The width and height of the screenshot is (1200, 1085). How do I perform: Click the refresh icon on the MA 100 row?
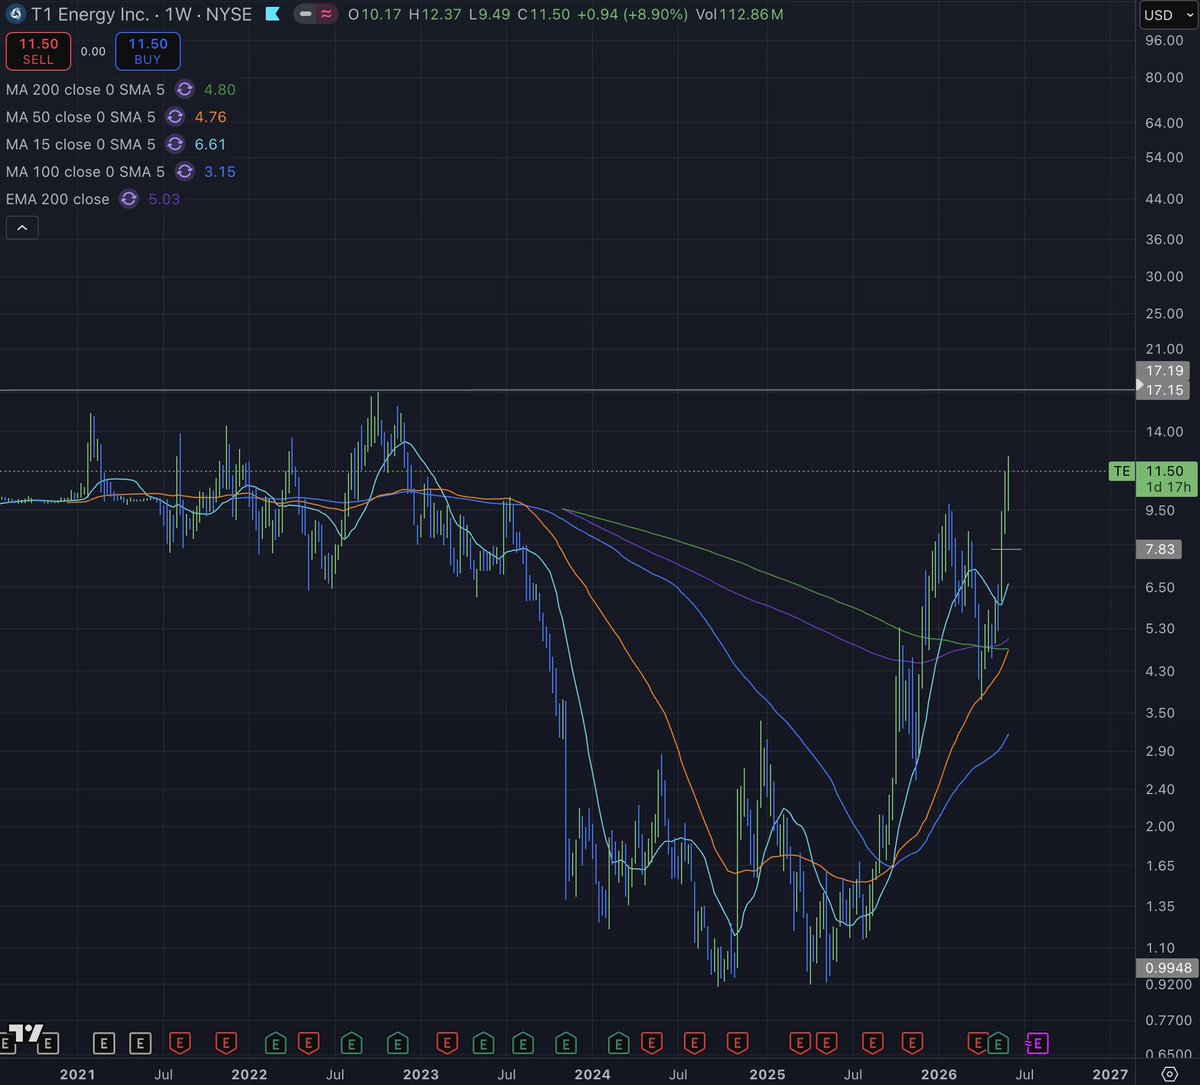[185, 172]
